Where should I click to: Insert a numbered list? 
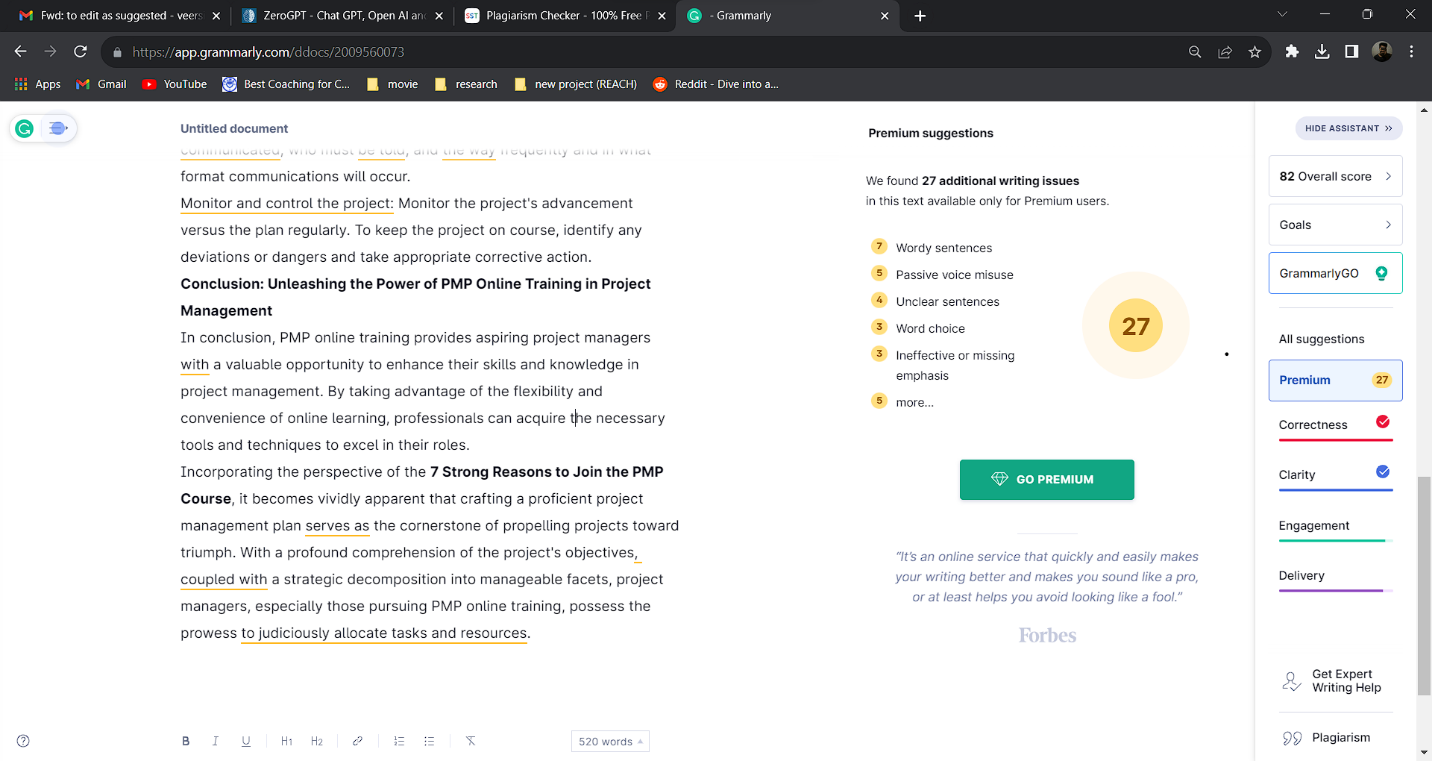click(399, 741)
